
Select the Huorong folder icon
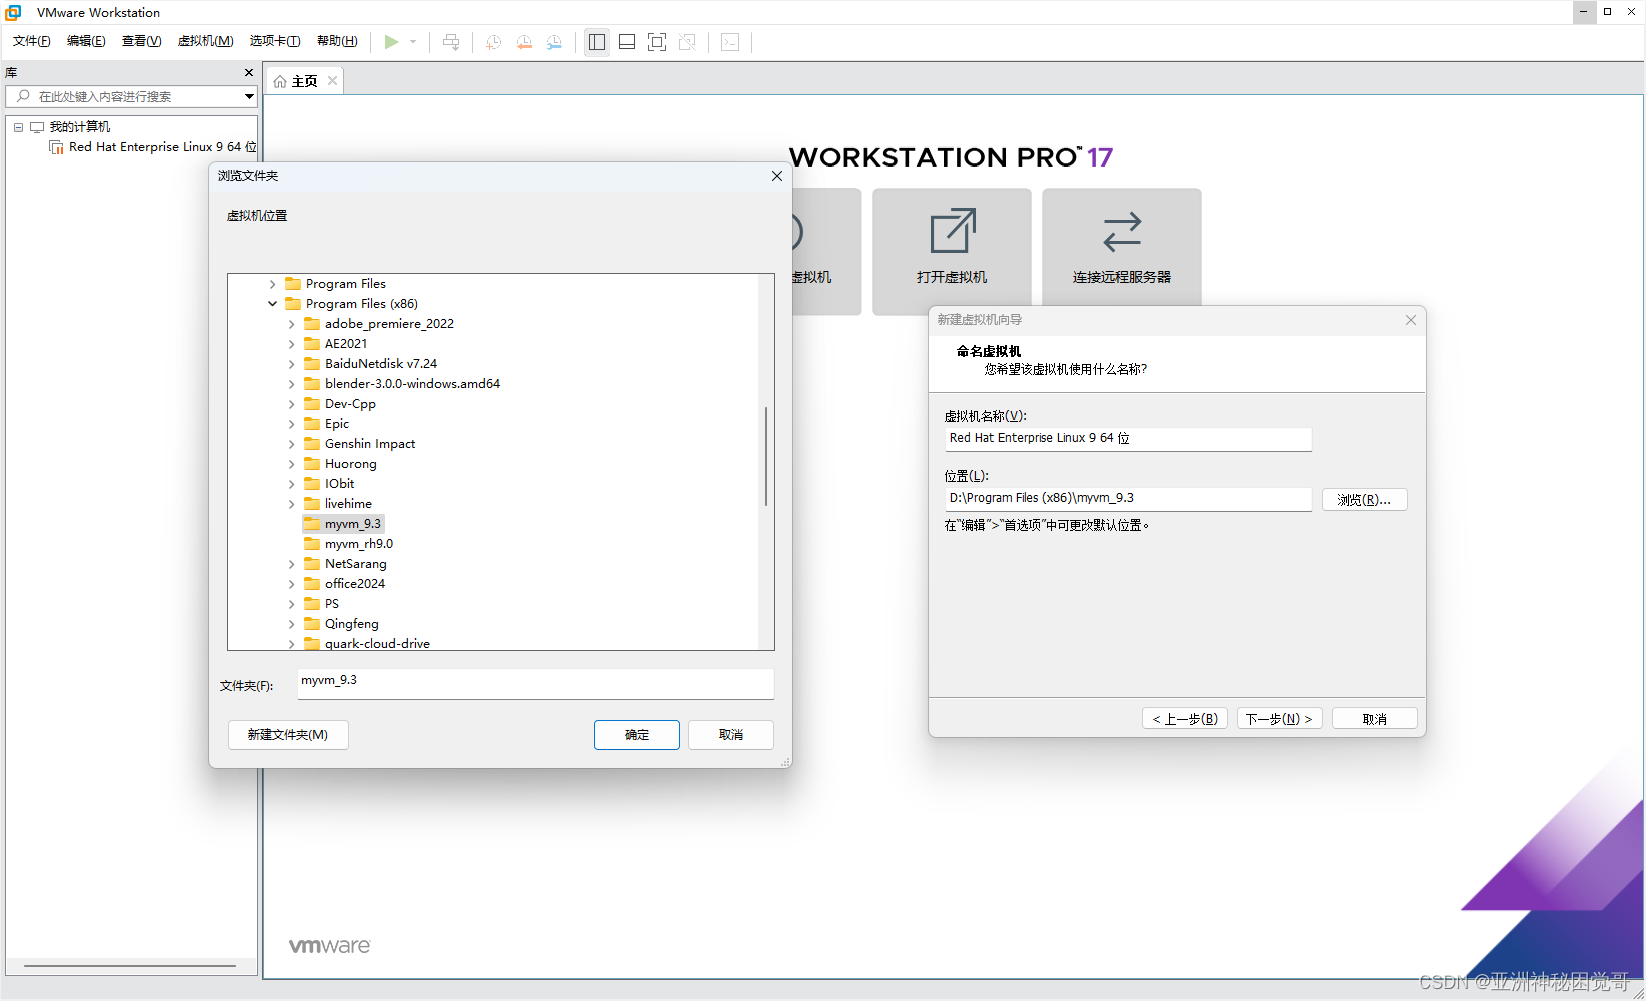tap(312, 464)
